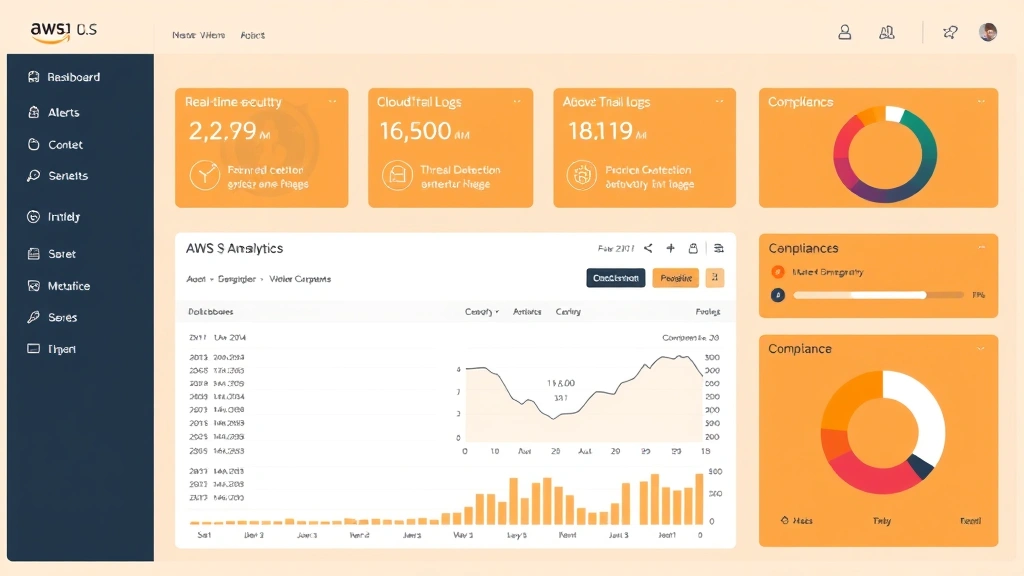Open the user profile icon in top bar
The image size is (1024, 576).
(x=845, y=33)
